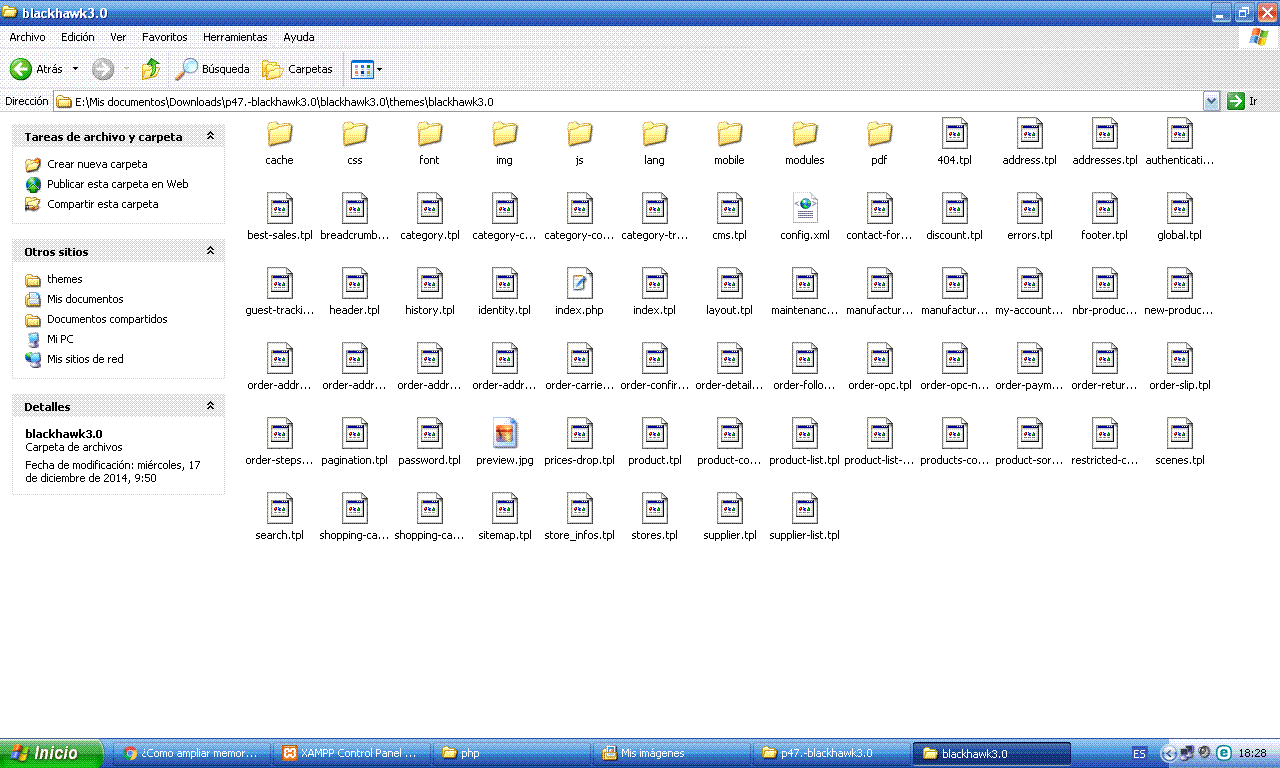The width and height of the screenshot is (1280, 768).
Task: Select the cms.tpl file icon
Action: point(730,208)
